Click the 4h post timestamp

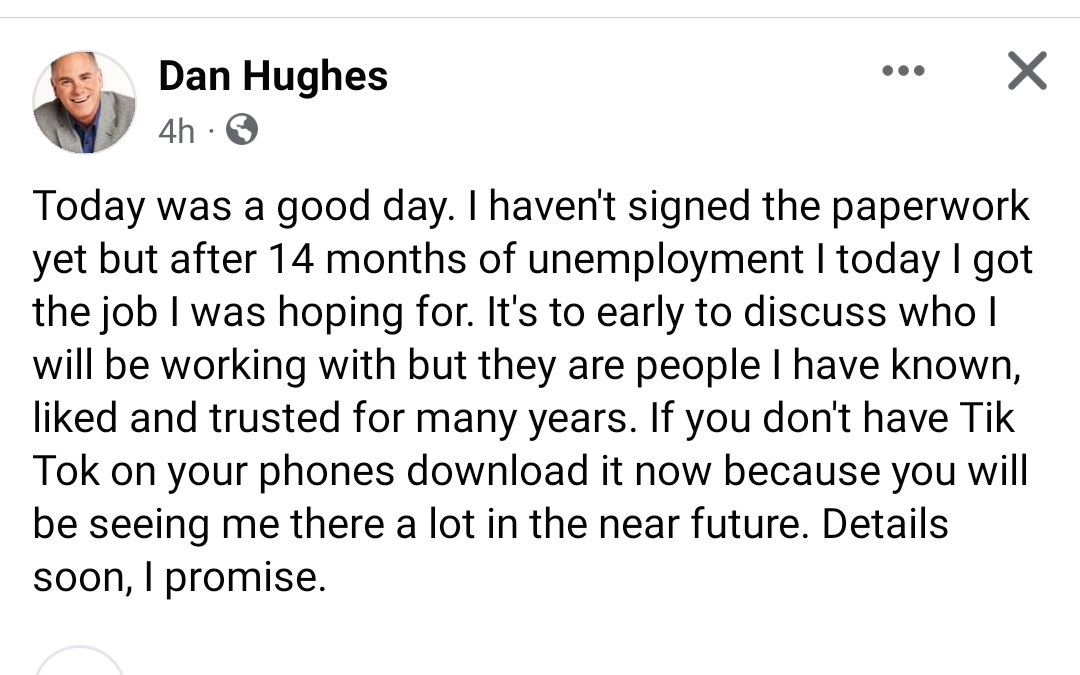pyautogui.click(x=176, y=131)
